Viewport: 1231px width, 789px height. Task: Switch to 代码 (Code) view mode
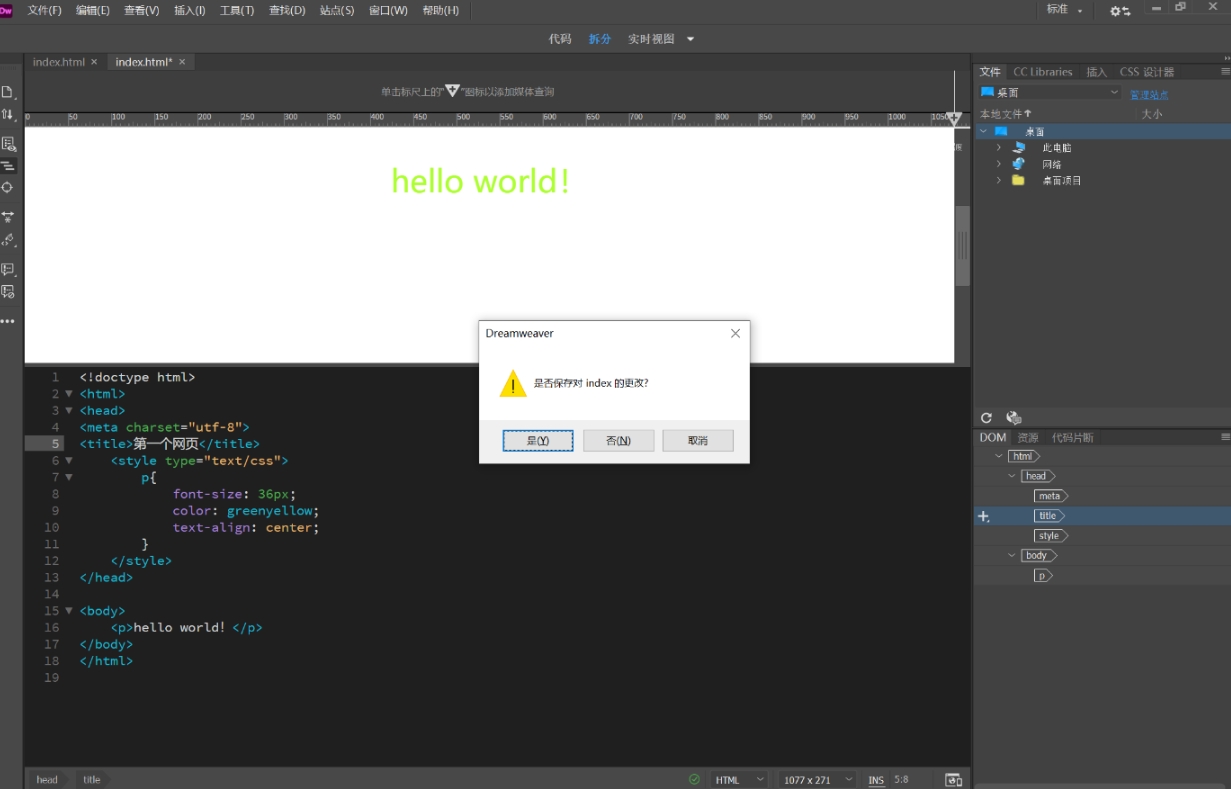click(x=560, y=39)
